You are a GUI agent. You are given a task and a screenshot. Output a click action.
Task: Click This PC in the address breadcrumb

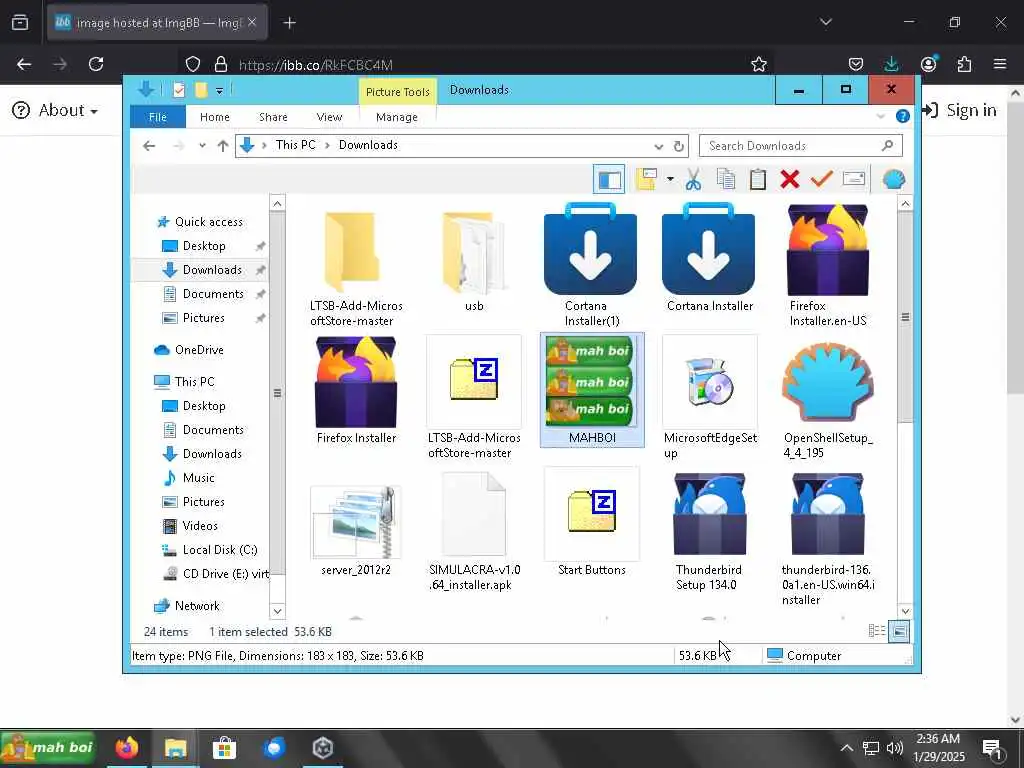(x=295, y=145)
